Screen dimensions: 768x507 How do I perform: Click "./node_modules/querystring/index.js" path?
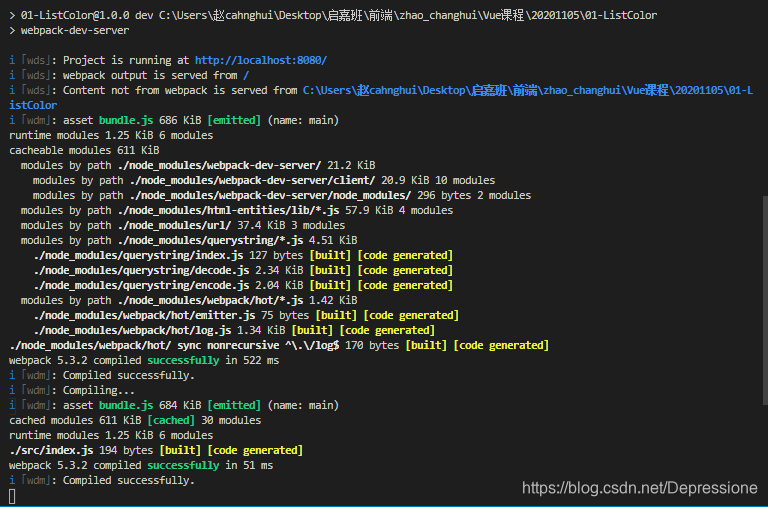(x=139, y=256)
